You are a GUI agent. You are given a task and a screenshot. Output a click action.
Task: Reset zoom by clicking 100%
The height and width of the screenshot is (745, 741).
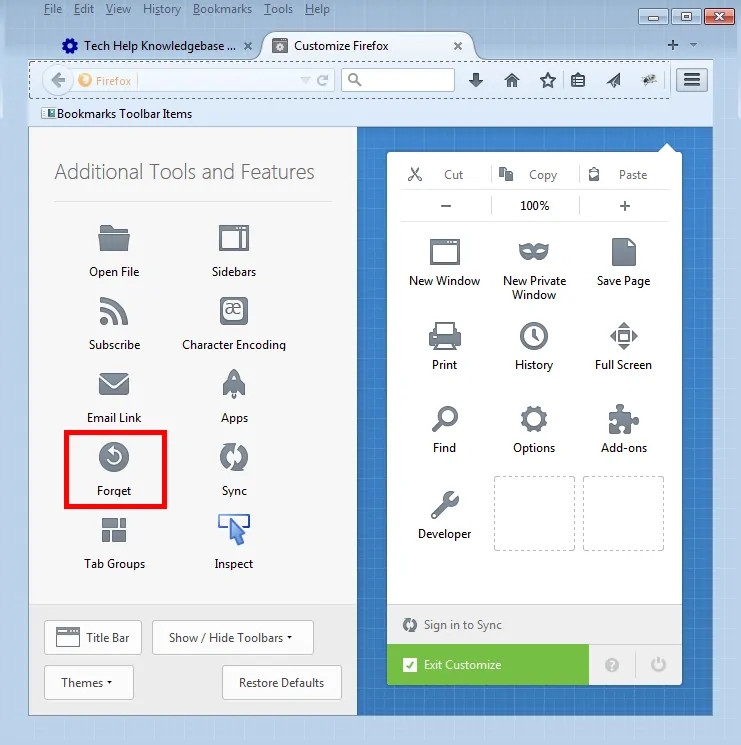pos(535,206)
